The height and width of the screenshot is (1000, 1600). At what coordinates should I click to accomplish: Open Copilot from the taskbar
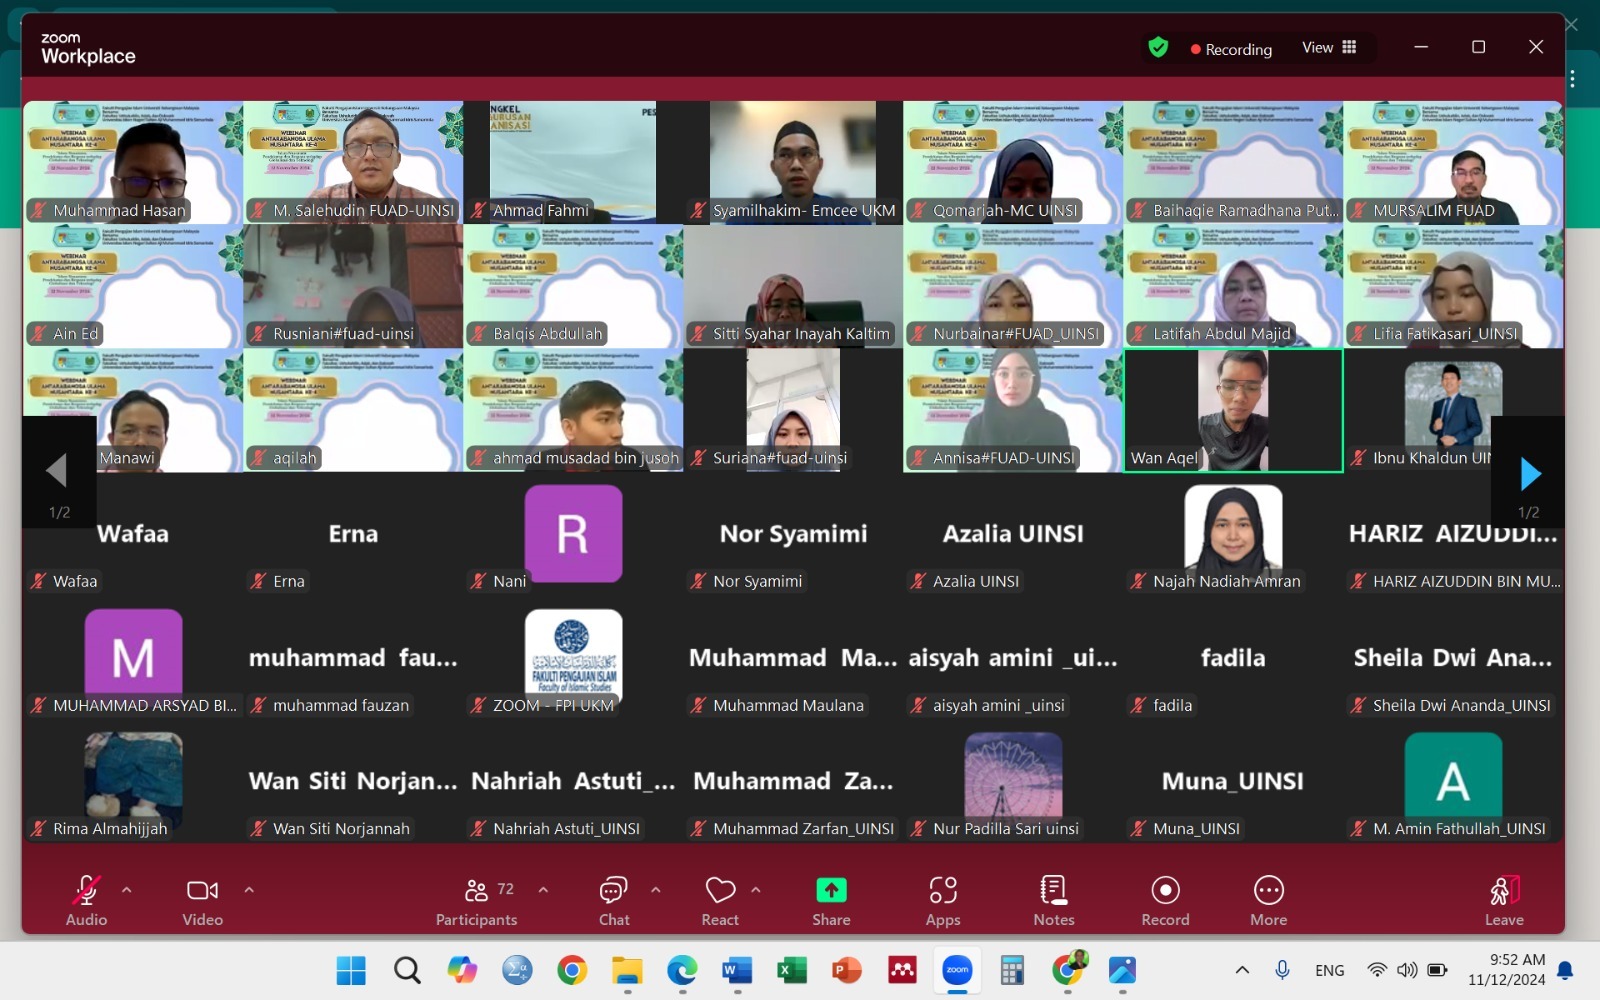pos(462,970)
